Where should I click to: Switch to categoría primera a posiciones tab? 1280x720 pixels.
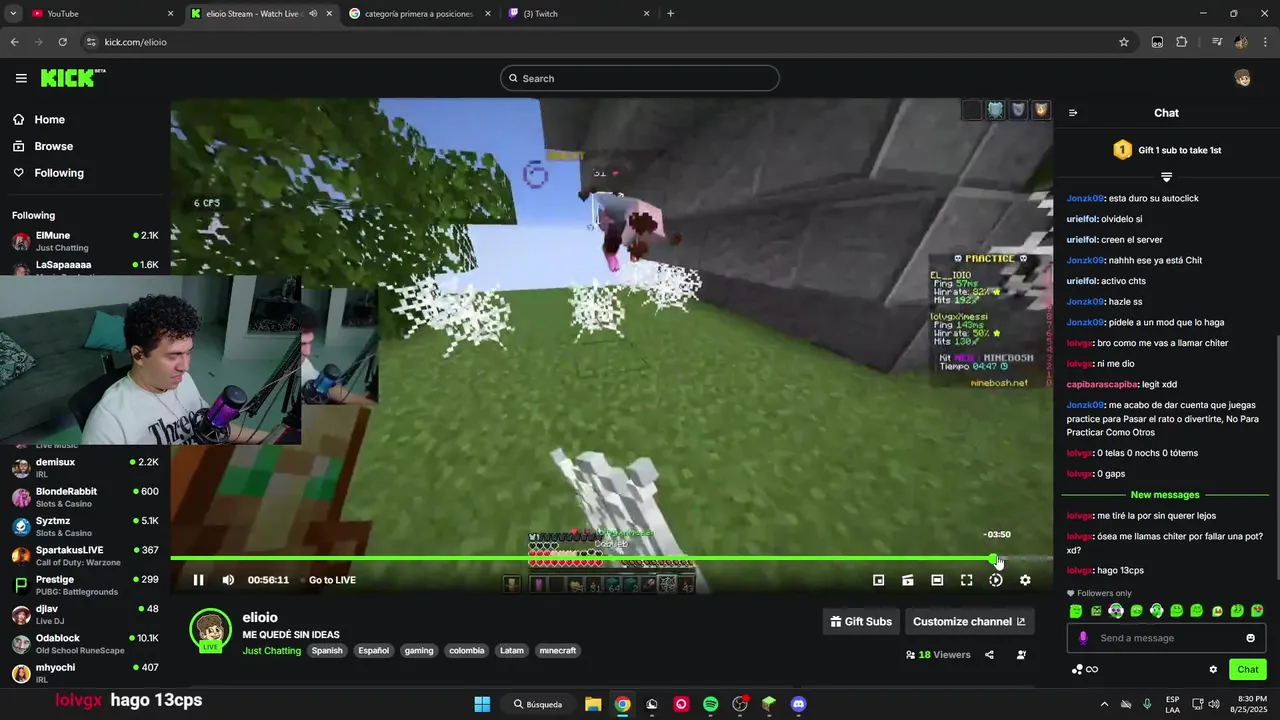pyautogui.click(x=420, y=14)
